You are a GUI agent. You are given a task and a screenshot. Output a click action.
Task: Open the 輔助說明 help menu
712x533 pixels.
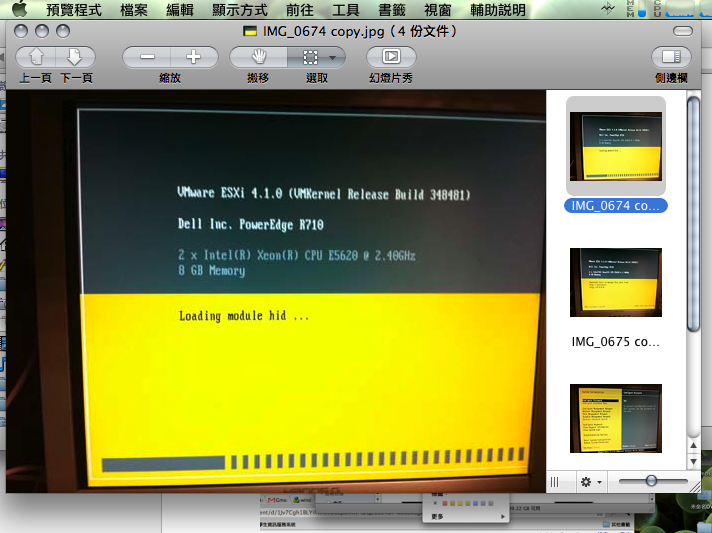498,10
